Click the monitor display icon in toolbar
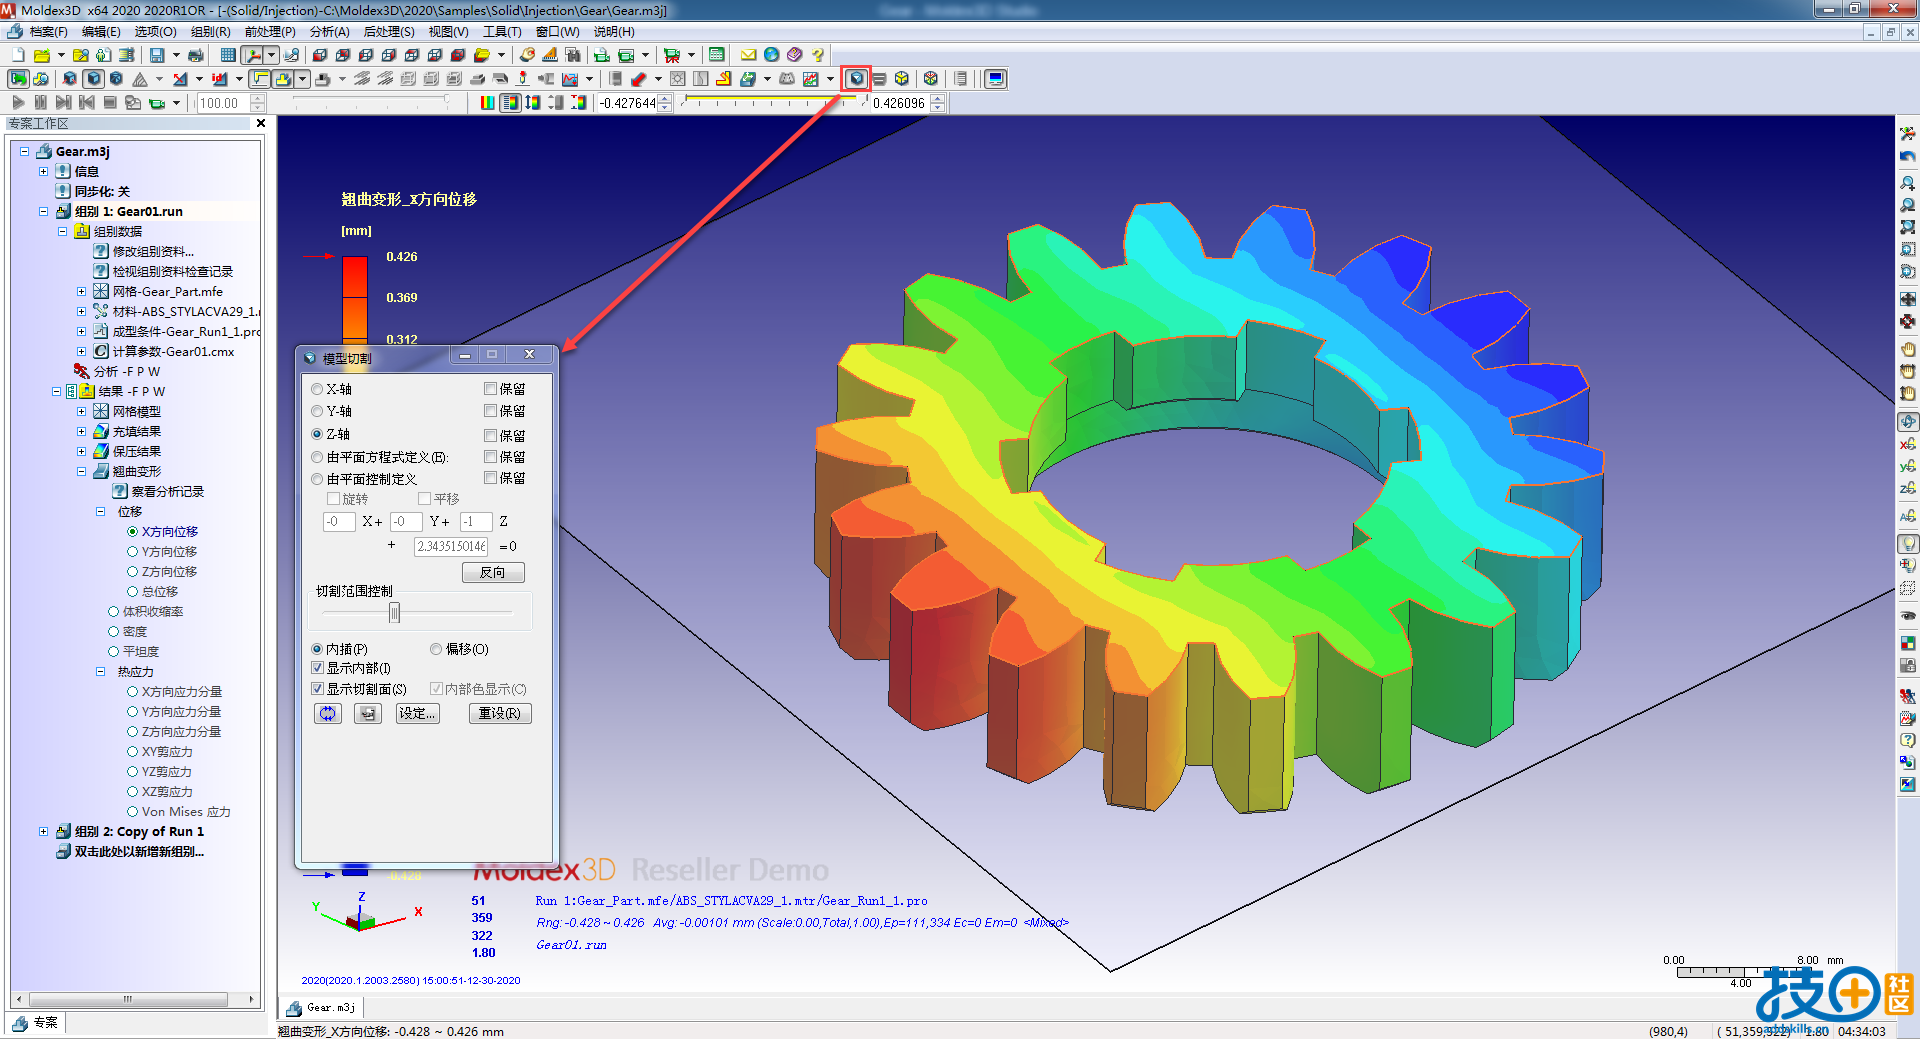This screenshot has height=1040, width=1920. [x=995, y=78]
